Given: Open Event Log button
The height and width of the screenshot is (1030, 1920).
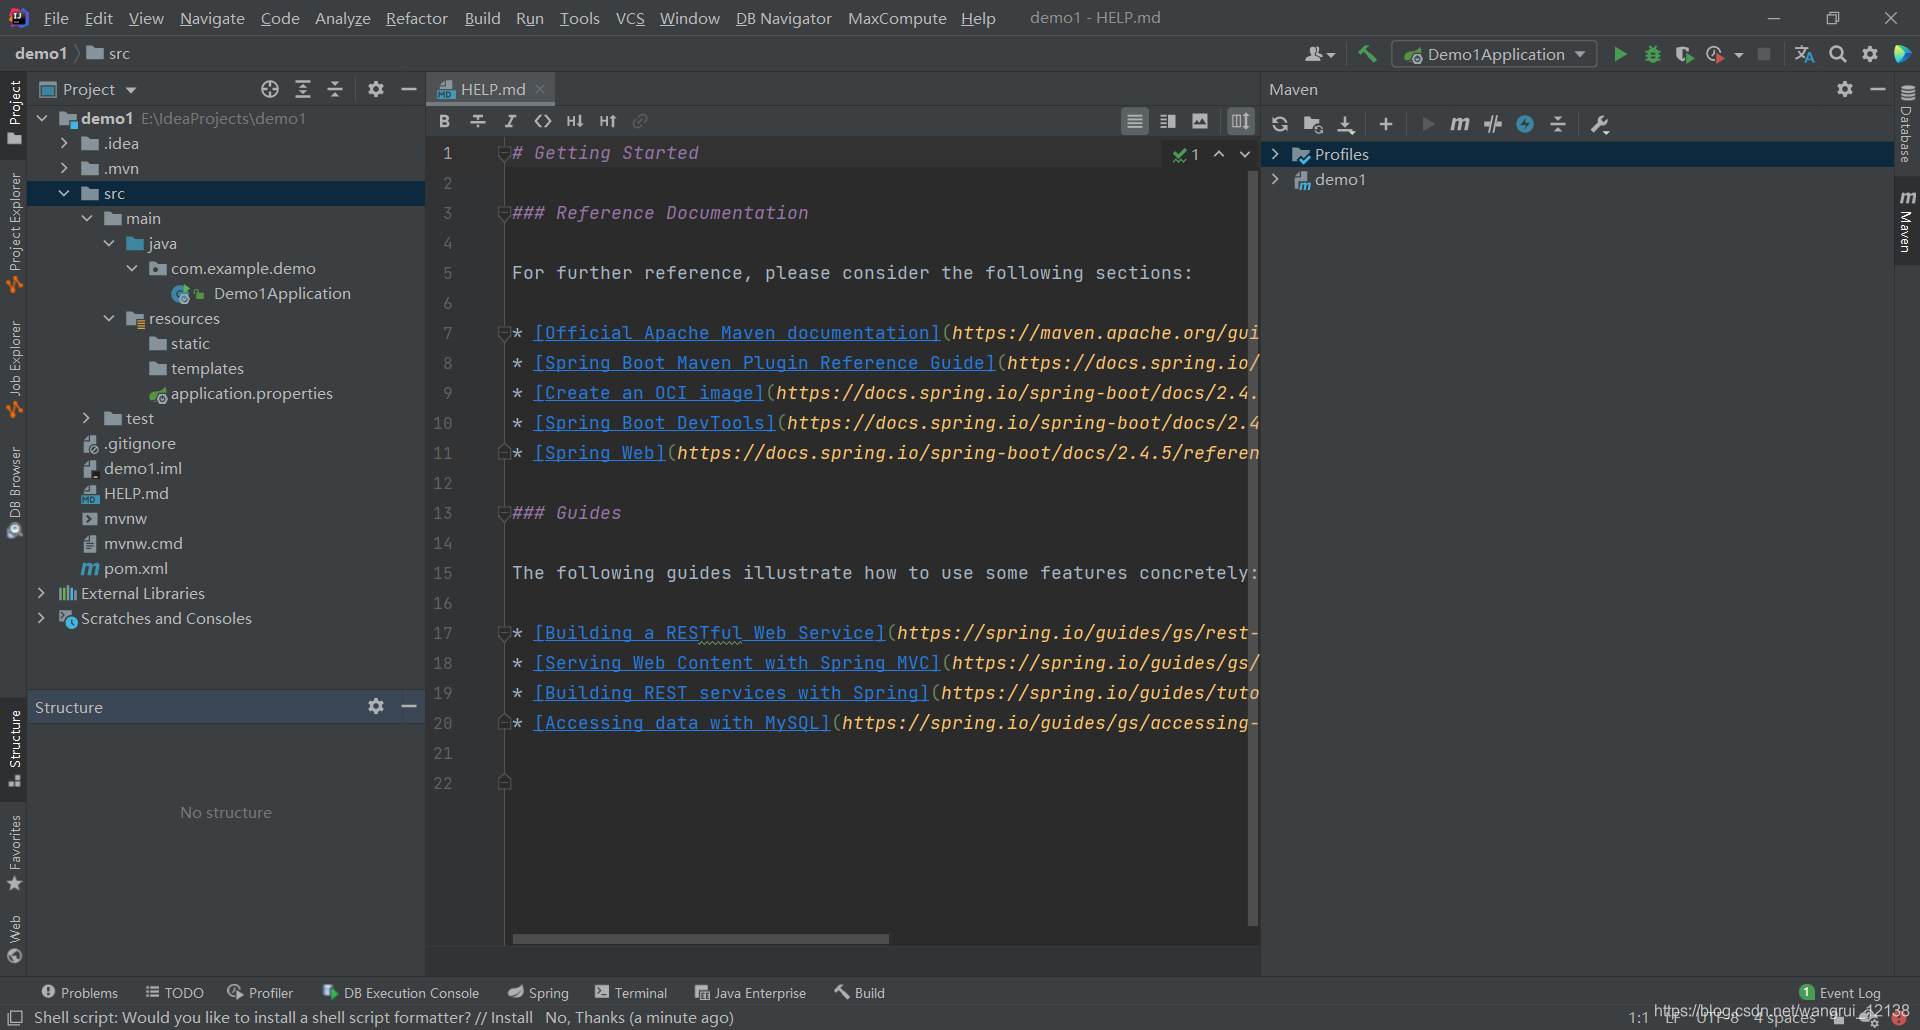Looking at the screenshot, I should point(1840,992).
